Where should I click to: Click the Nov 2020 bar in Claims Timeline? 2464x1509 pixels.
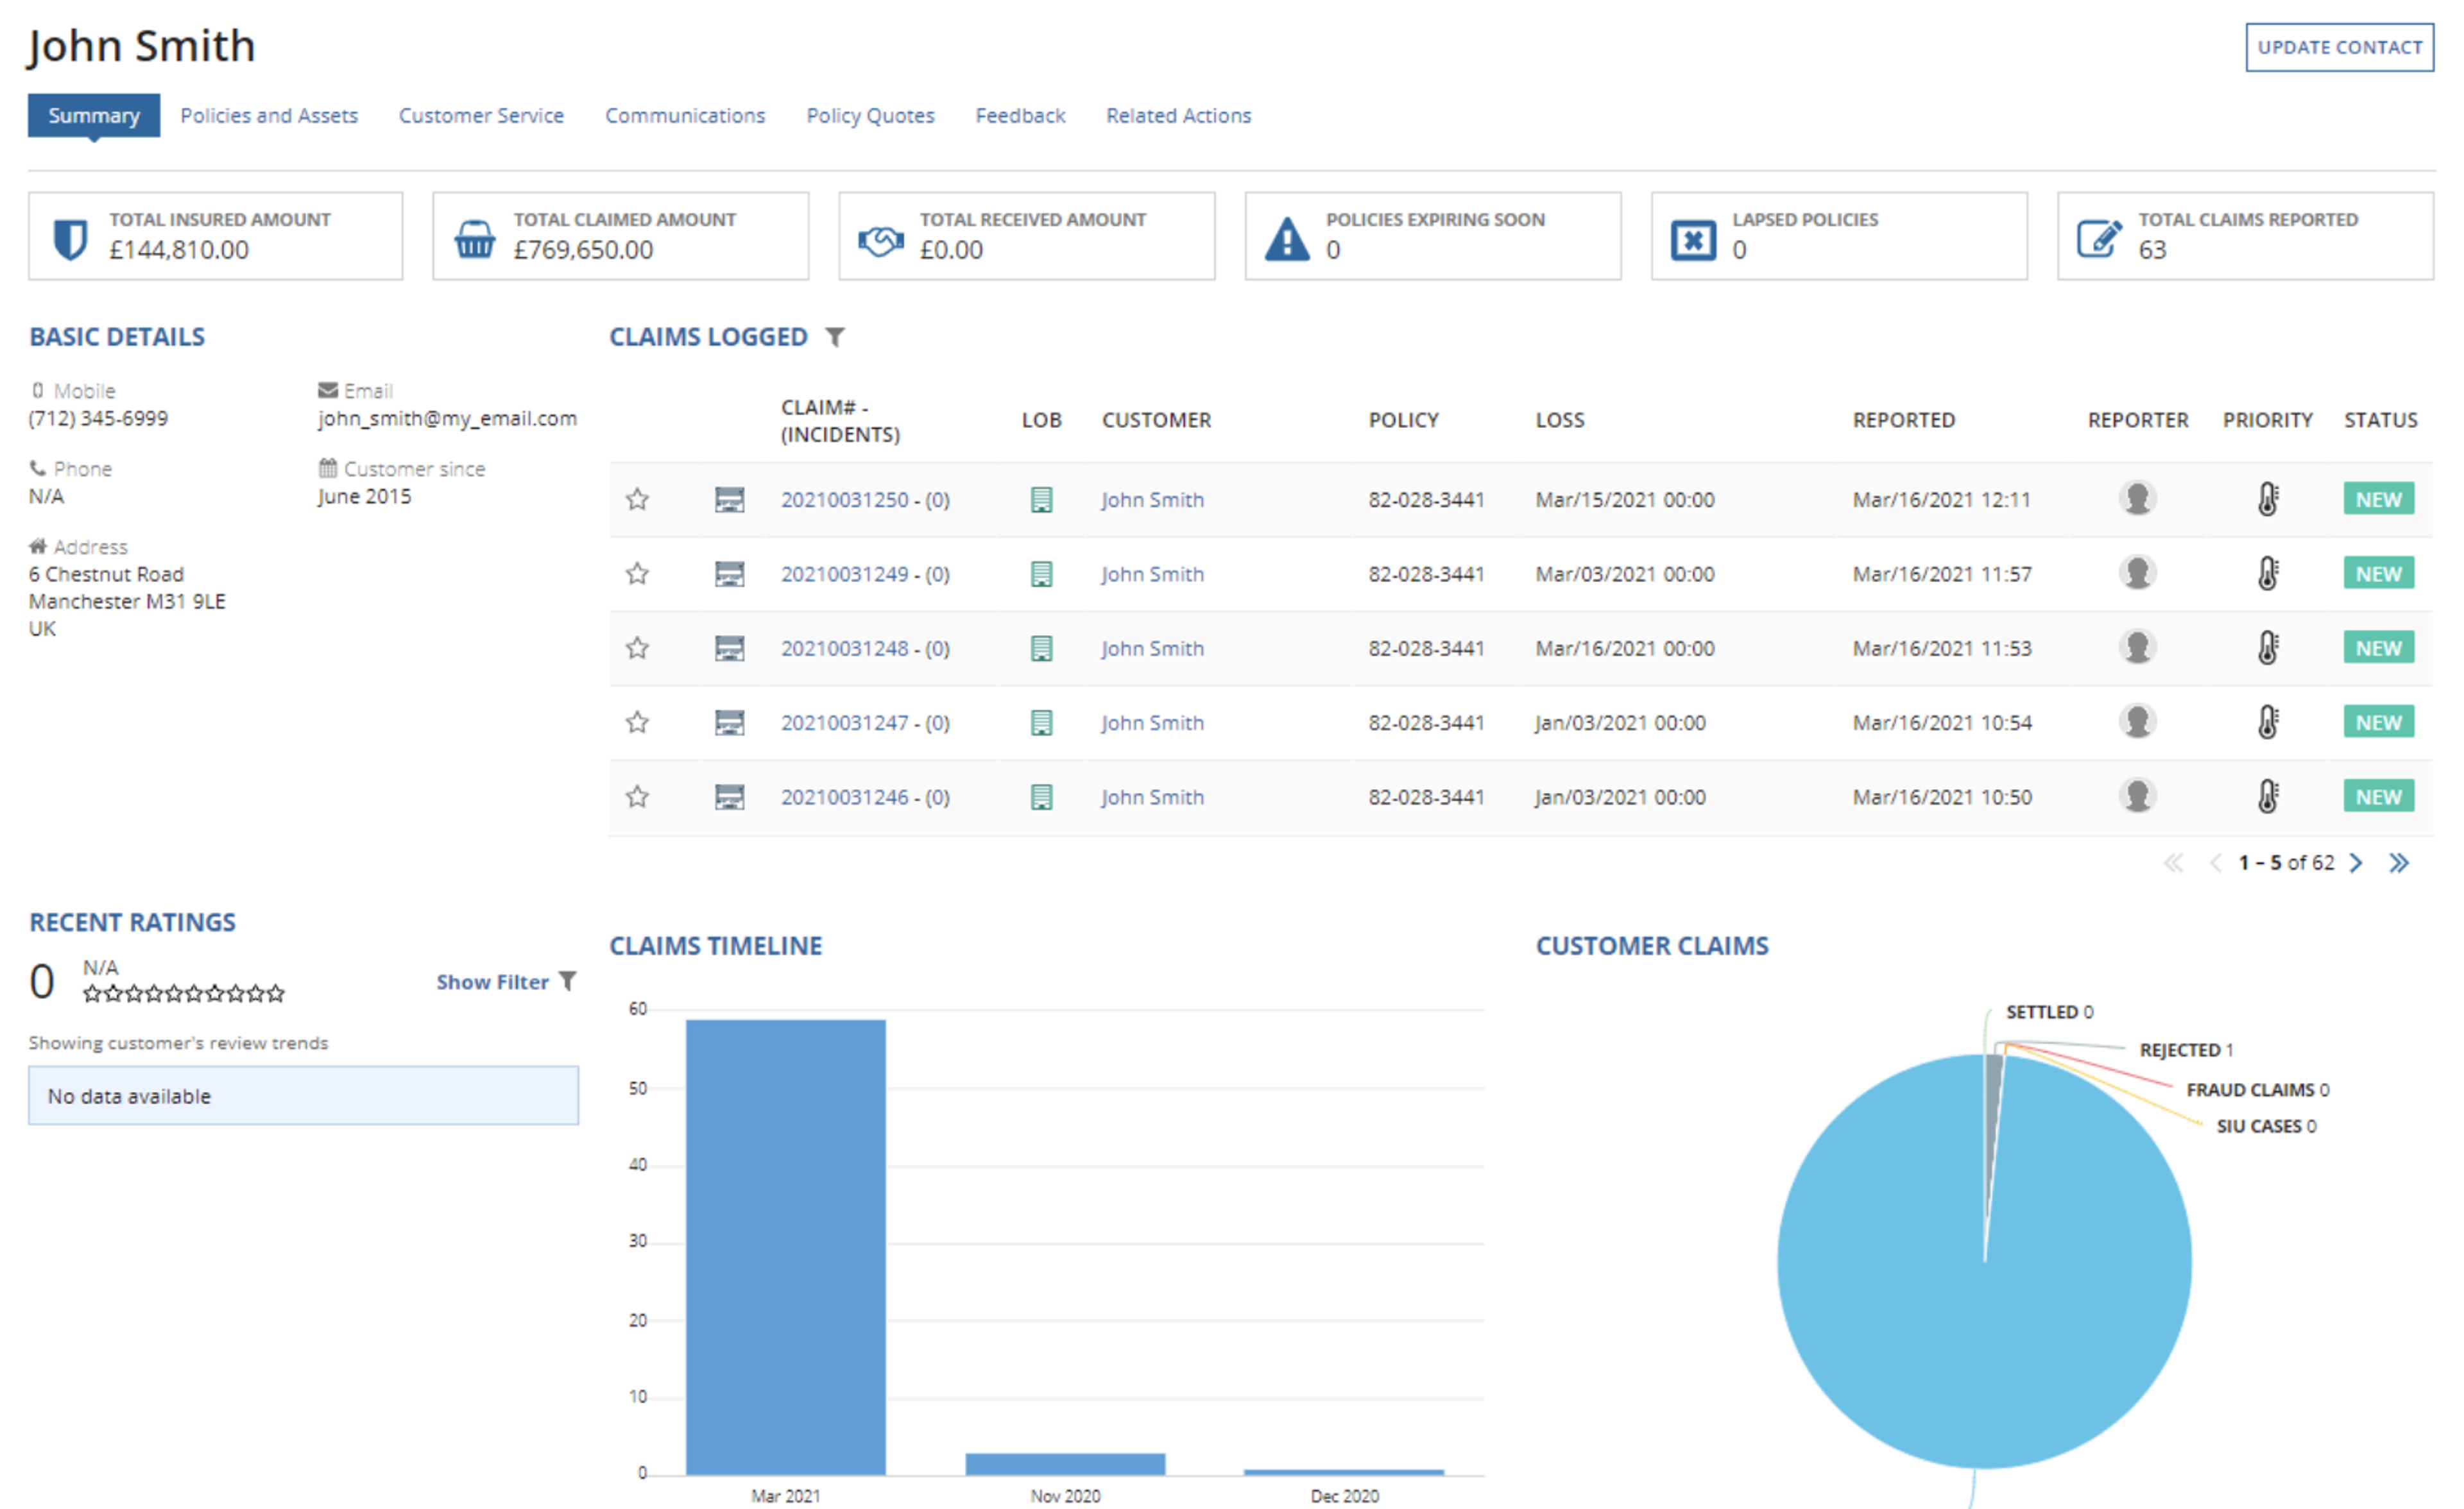click(x=1065, y=1463)
